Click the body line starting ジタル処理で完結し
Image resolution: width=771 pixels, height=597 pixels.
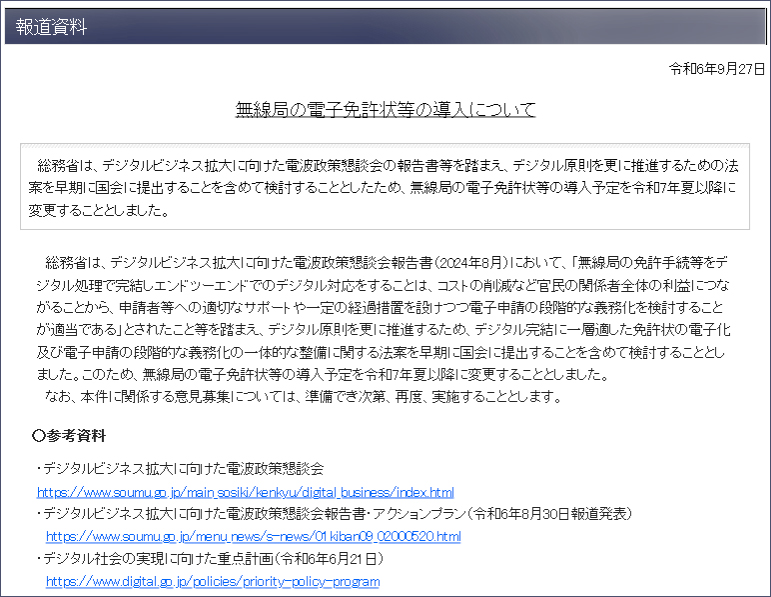[383, 285]
